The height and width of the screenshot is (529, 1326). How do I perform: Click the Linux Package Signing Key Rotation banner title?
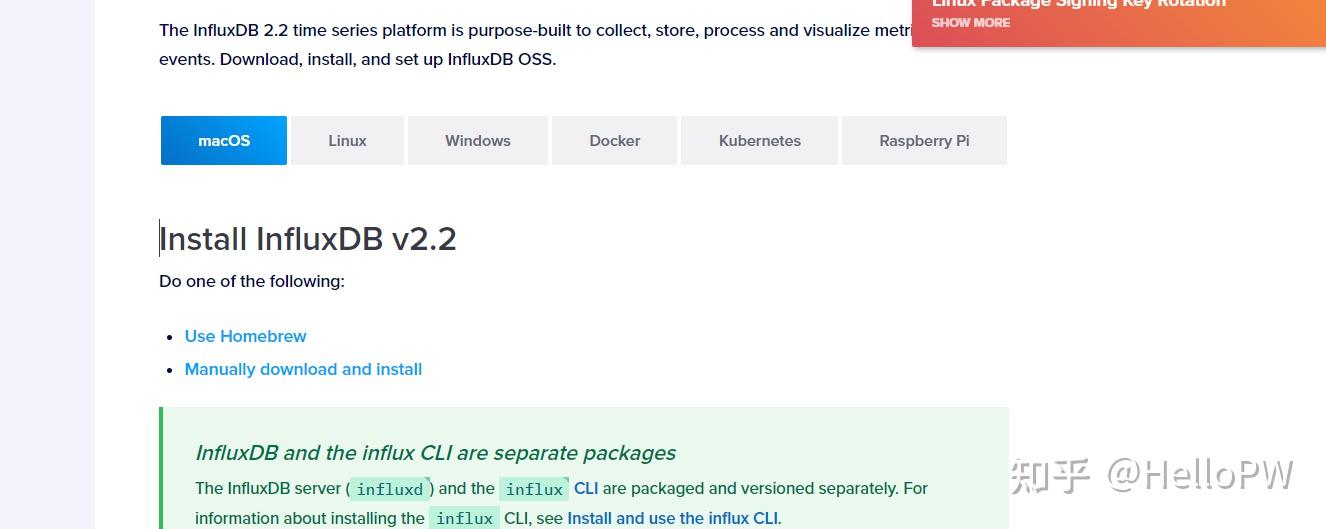click(1078, 4)
